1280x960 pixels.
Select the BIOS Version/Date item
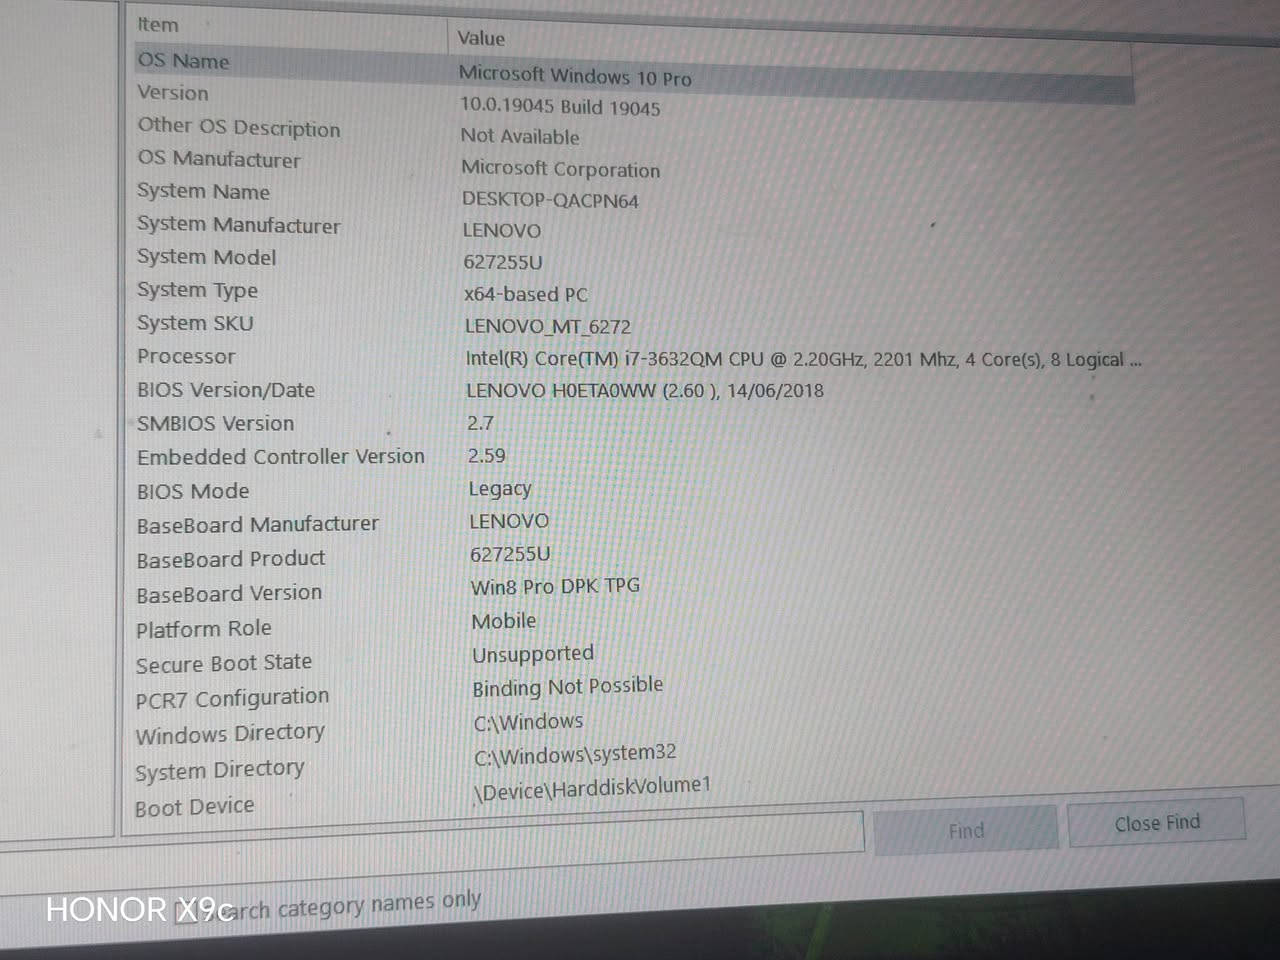click(226, 390)
